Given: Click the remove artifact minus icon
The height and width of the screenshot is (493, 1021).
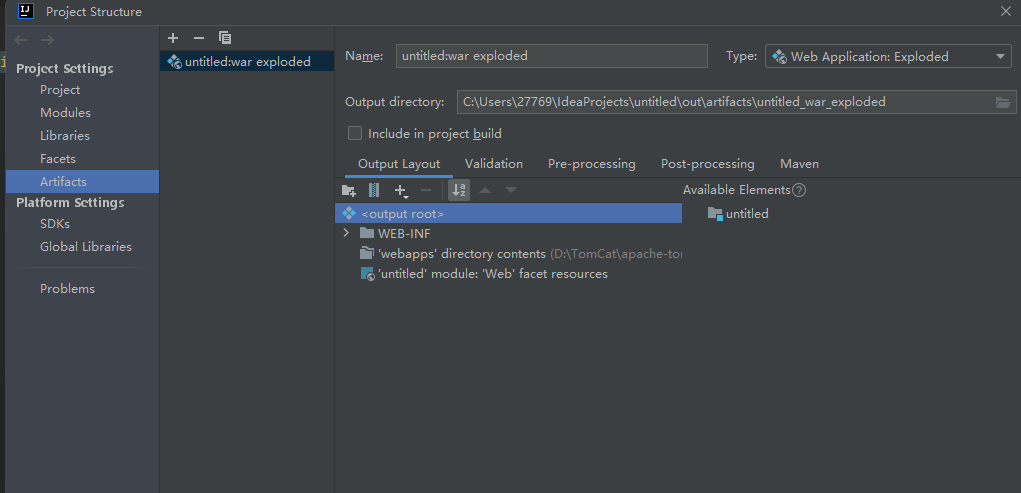Looking at the screenshot, I should (199, 38).
